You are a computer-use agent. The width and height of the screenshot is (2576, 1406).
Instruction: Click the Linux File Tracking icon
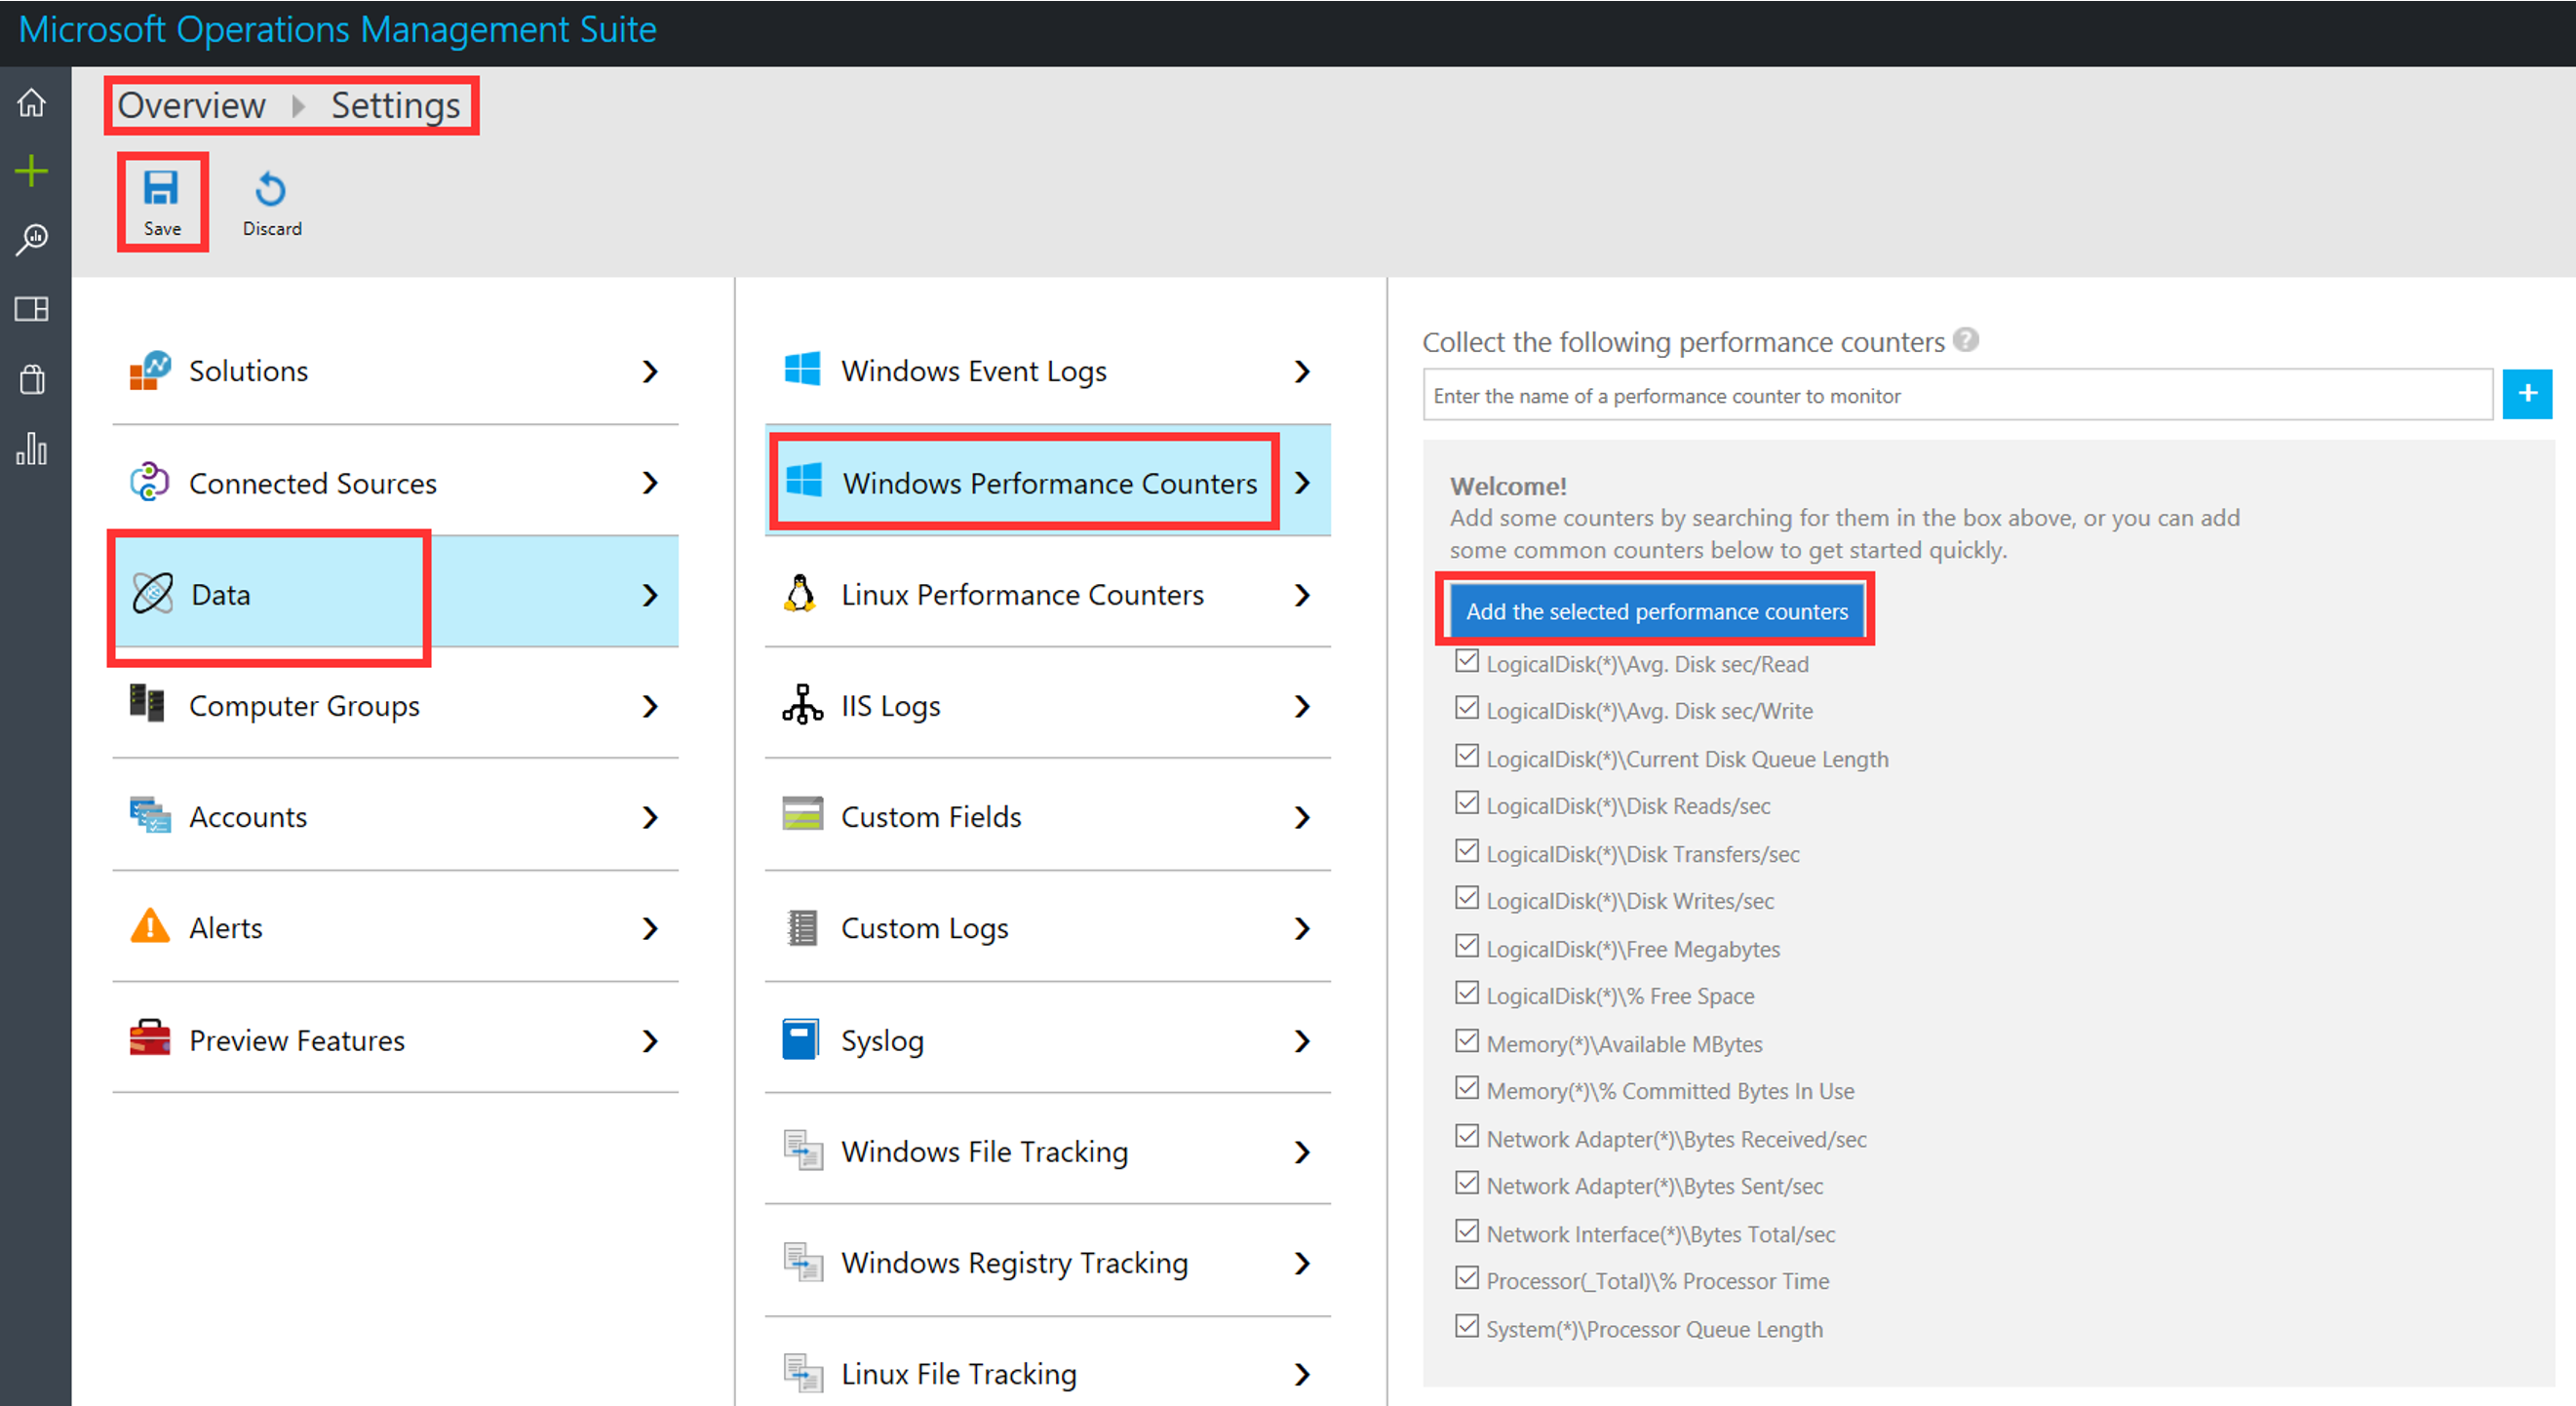pos(803,1374)
